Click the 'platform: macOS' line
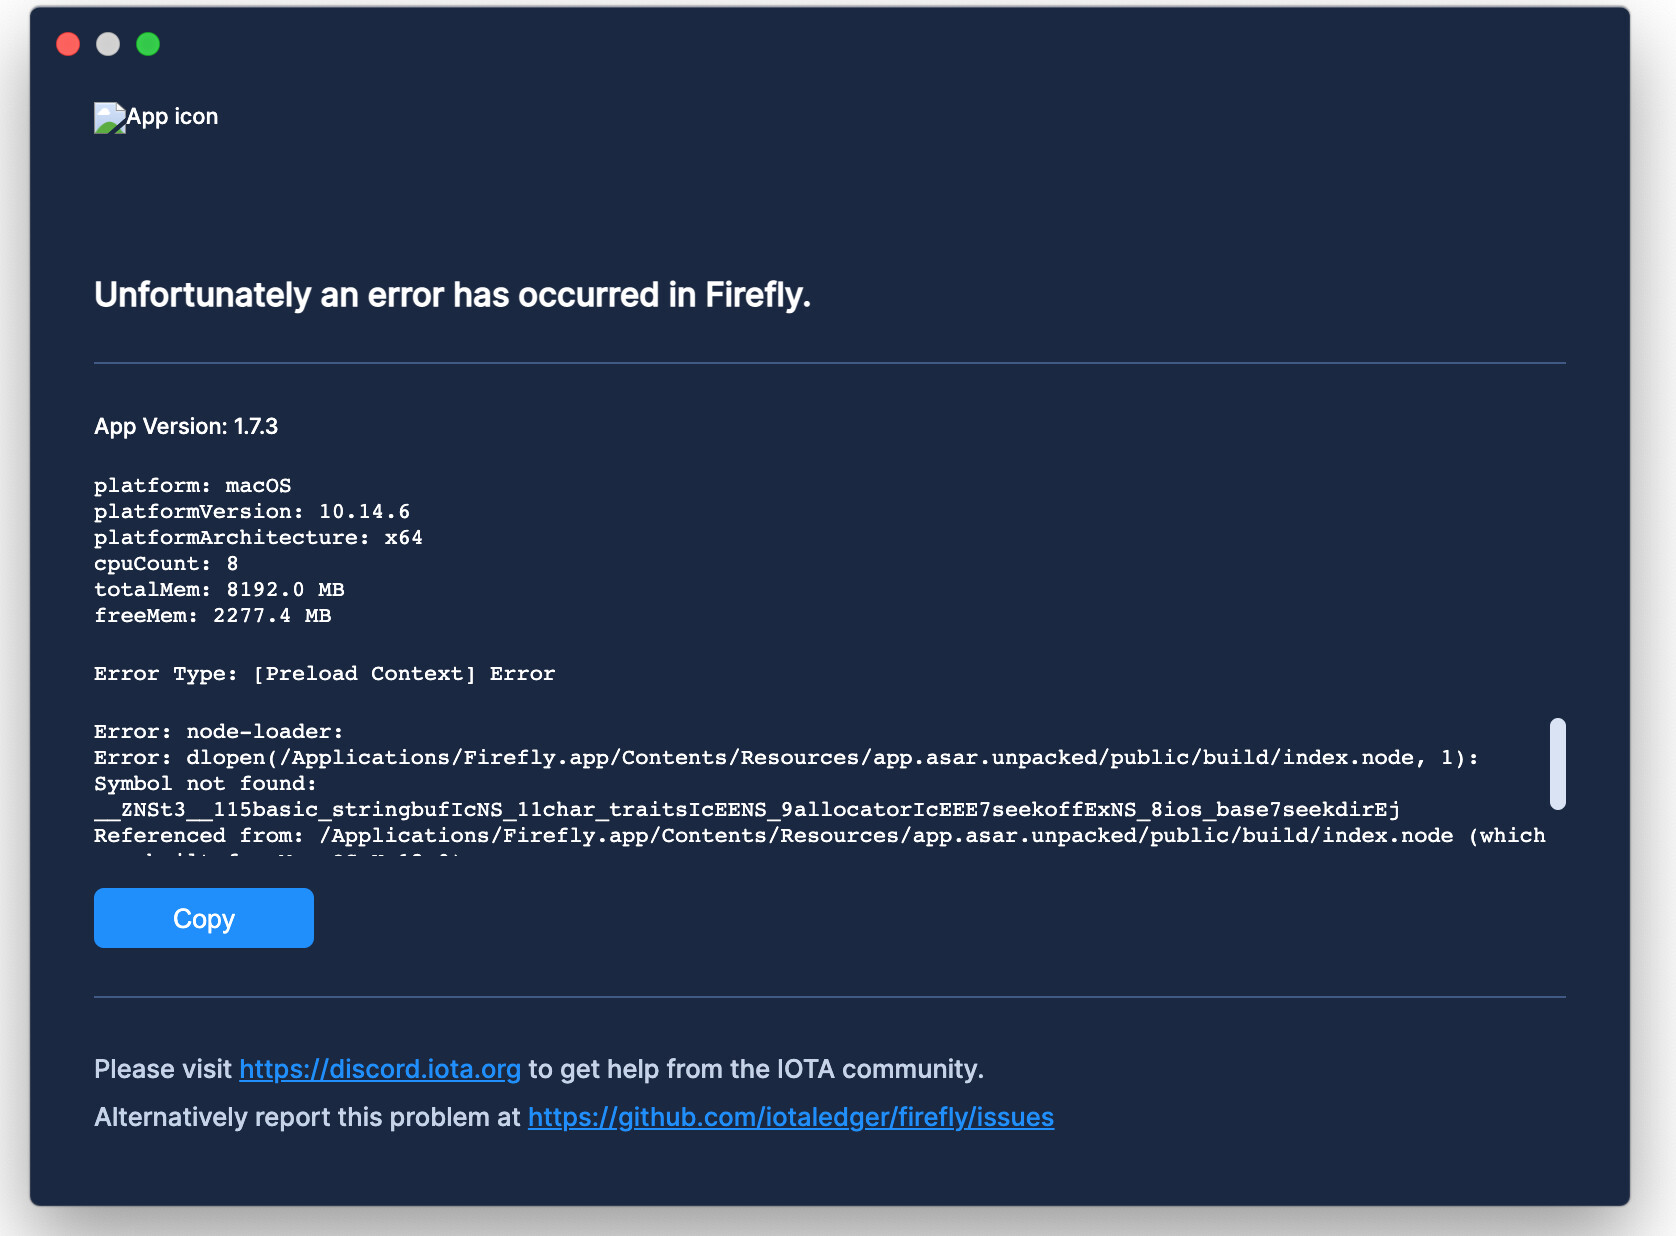The height and width of the screenshot is (1236, 1676). [x=192, y=486]
